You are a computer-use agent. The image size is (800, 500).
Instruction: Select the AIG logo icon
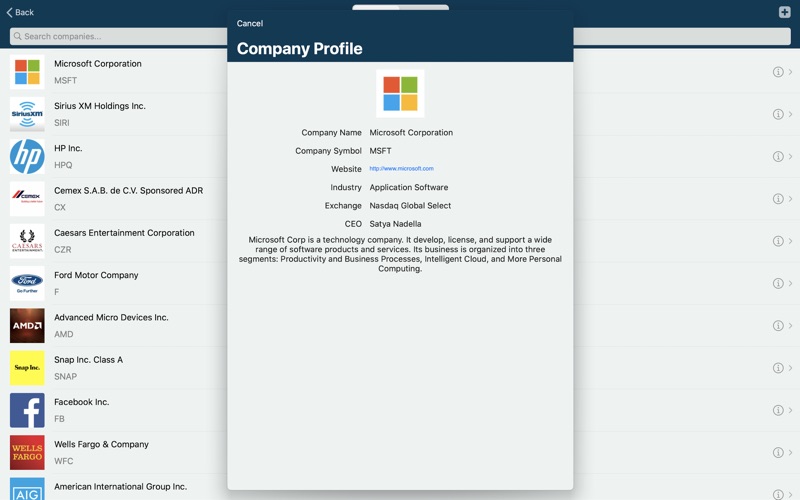click(x=27, y=489)
